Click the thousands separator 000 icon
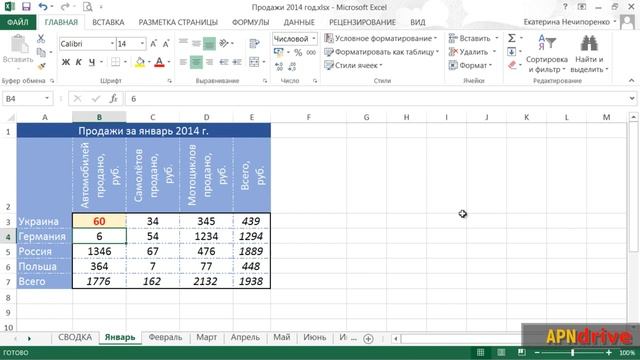This screenshot has height=360, width=640. [311, 52]
